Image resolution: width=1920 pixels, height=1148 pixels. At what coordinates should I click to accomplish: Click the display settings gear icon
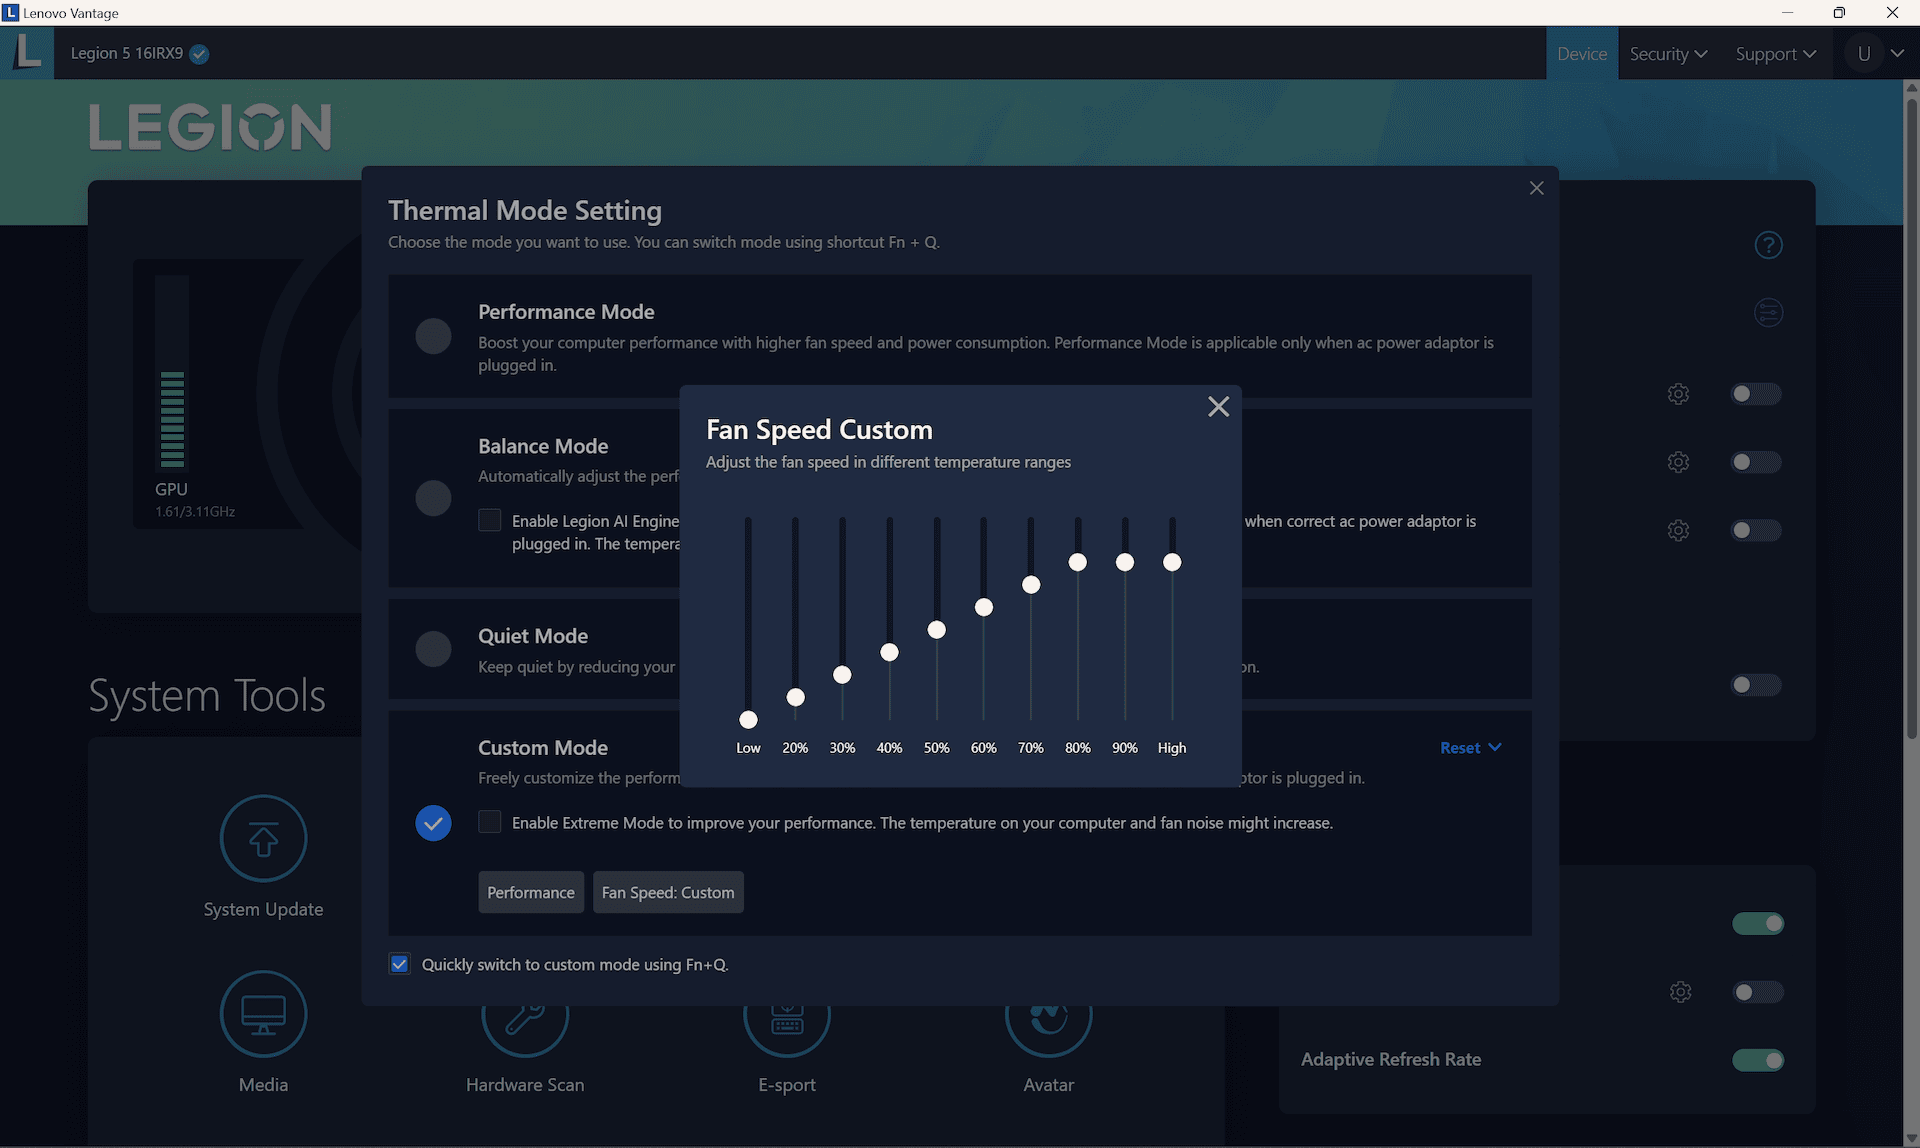(1679, 992)
